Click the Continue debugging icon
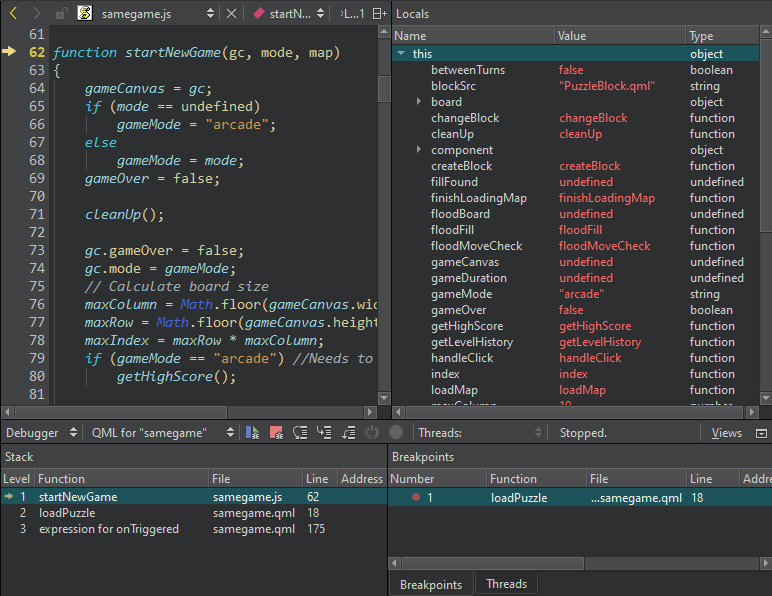This screenshot has height=596, width=772. [x=252, y=433]
